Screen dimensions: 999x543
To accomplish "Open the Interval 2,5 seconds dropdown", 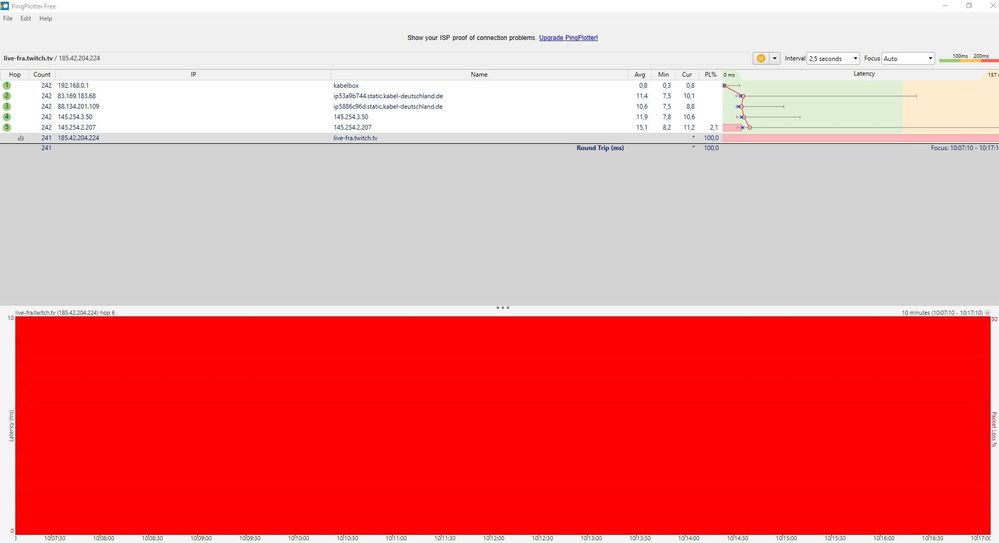I will pyautogui.click(x=833, y=58).
